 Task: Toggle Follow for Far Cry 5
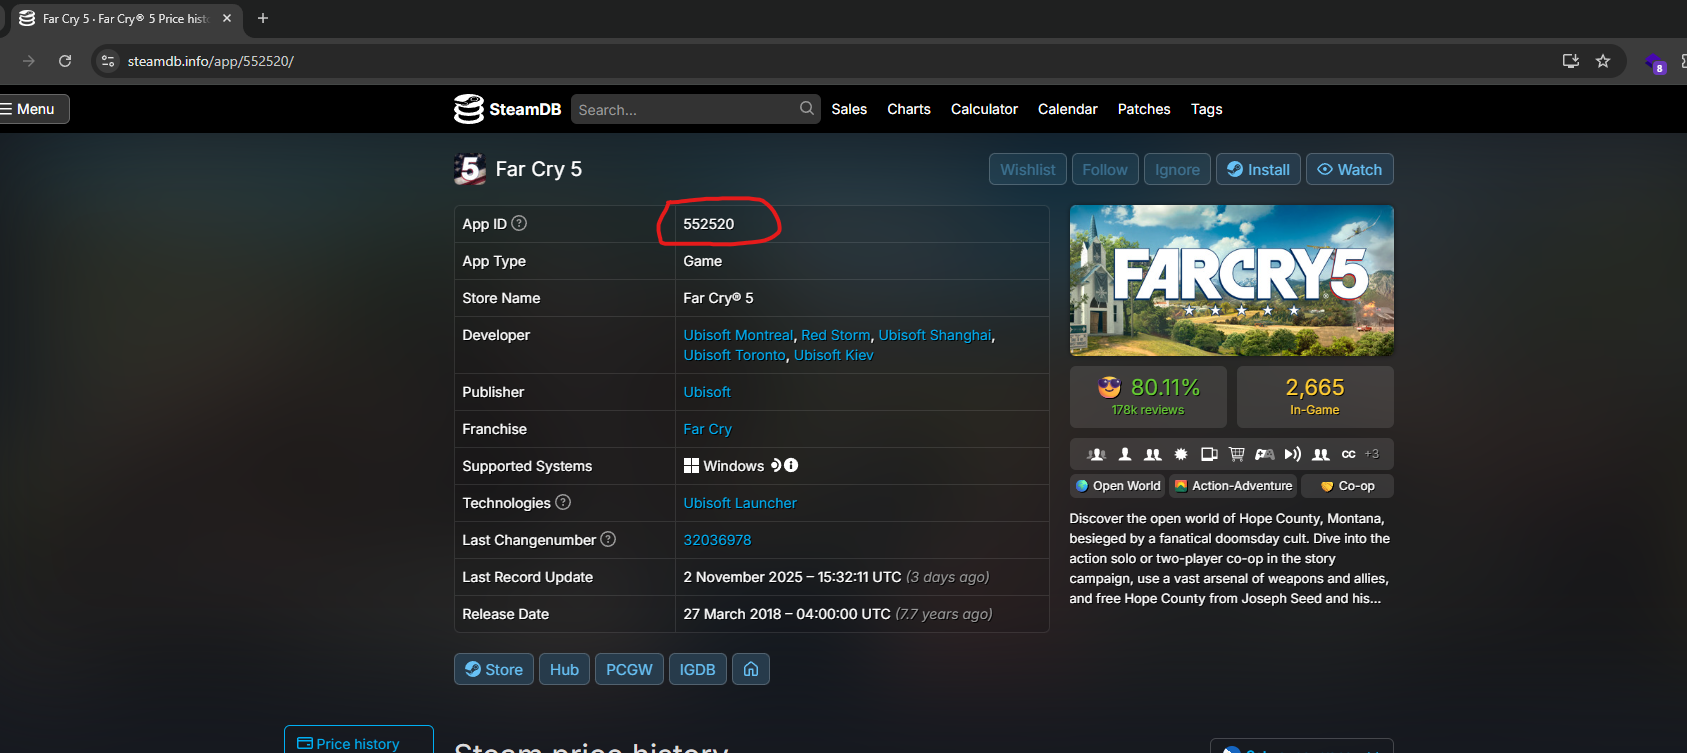pos(1105,169)
